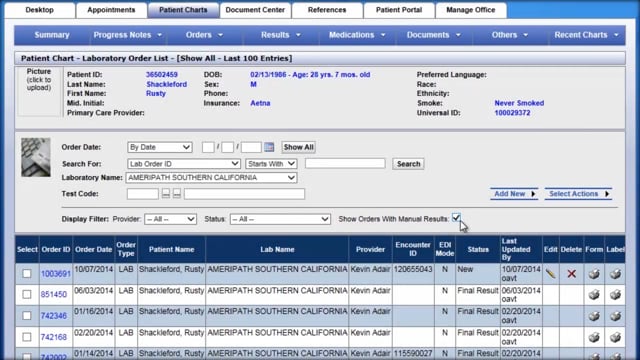Open order ID 851450 link

(x=54, y=294)
